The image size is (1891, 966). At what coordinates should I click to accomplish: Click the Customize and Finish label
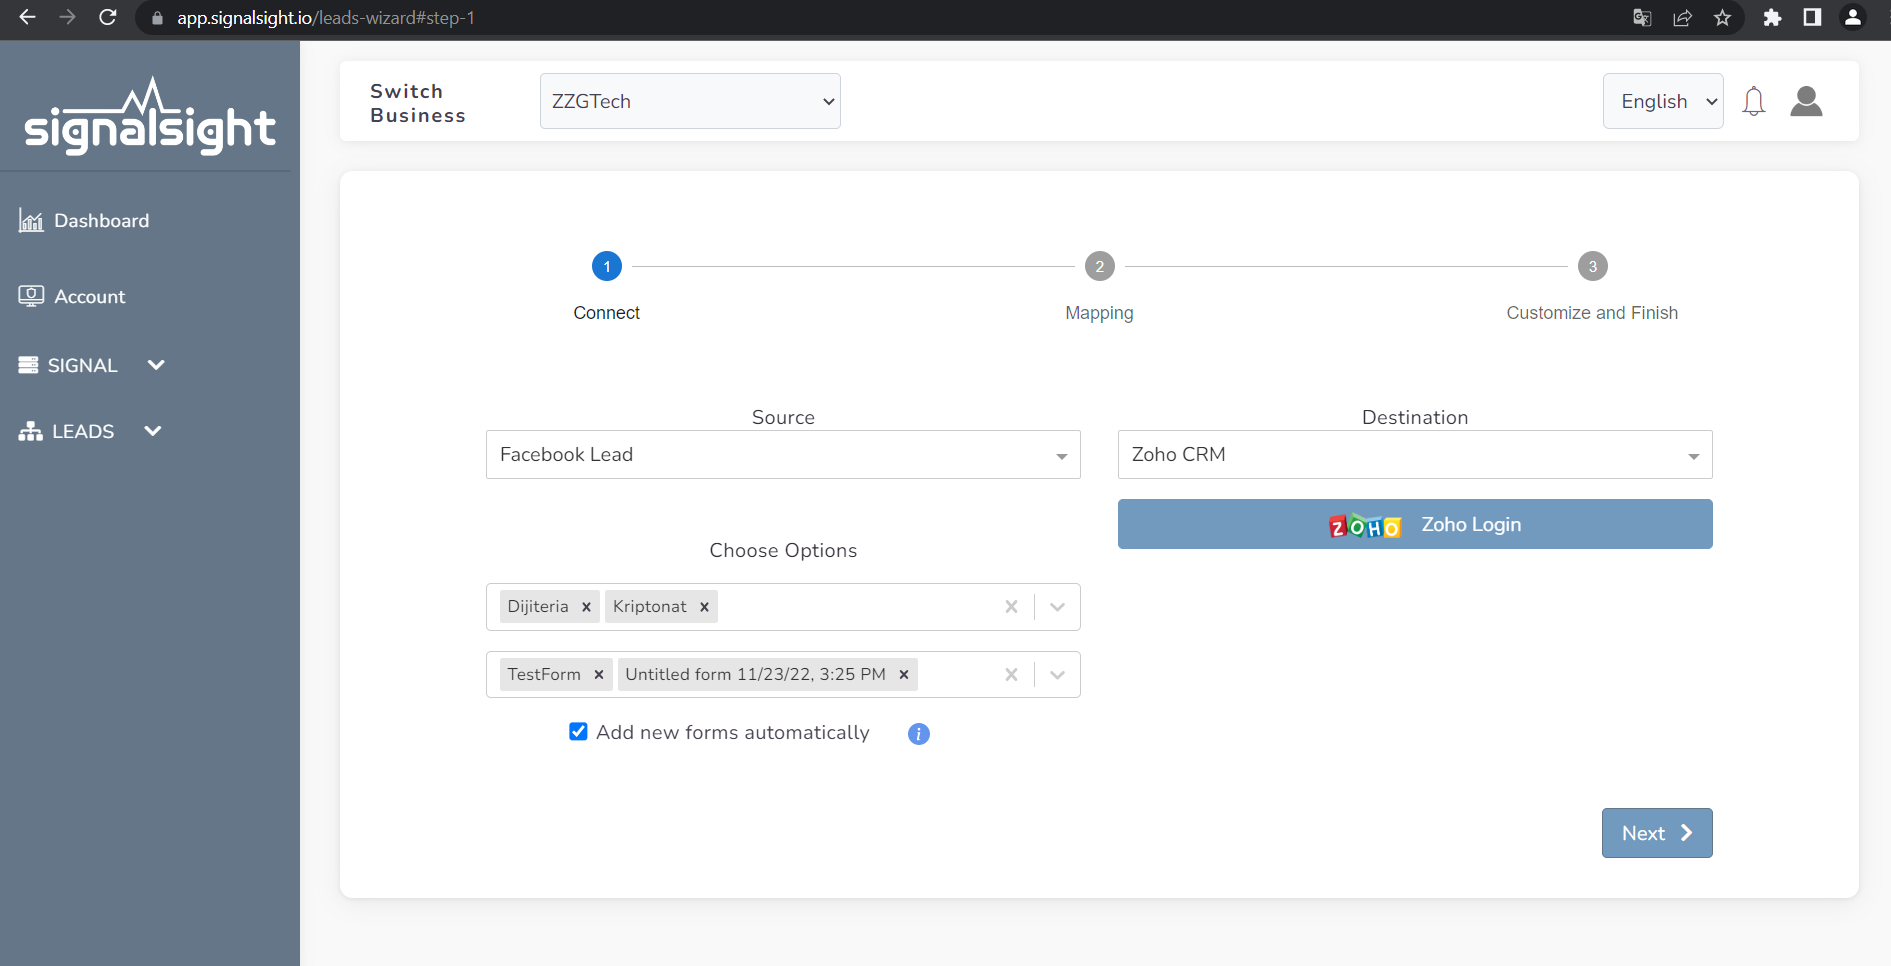(x=1593, y=313)
